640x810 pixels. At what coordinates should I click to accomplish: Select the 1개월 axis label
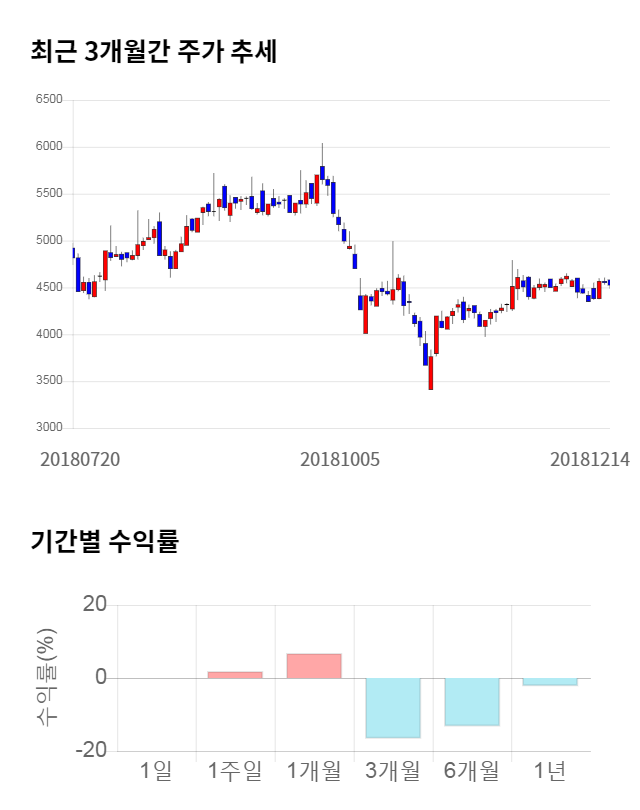point(314,770)
